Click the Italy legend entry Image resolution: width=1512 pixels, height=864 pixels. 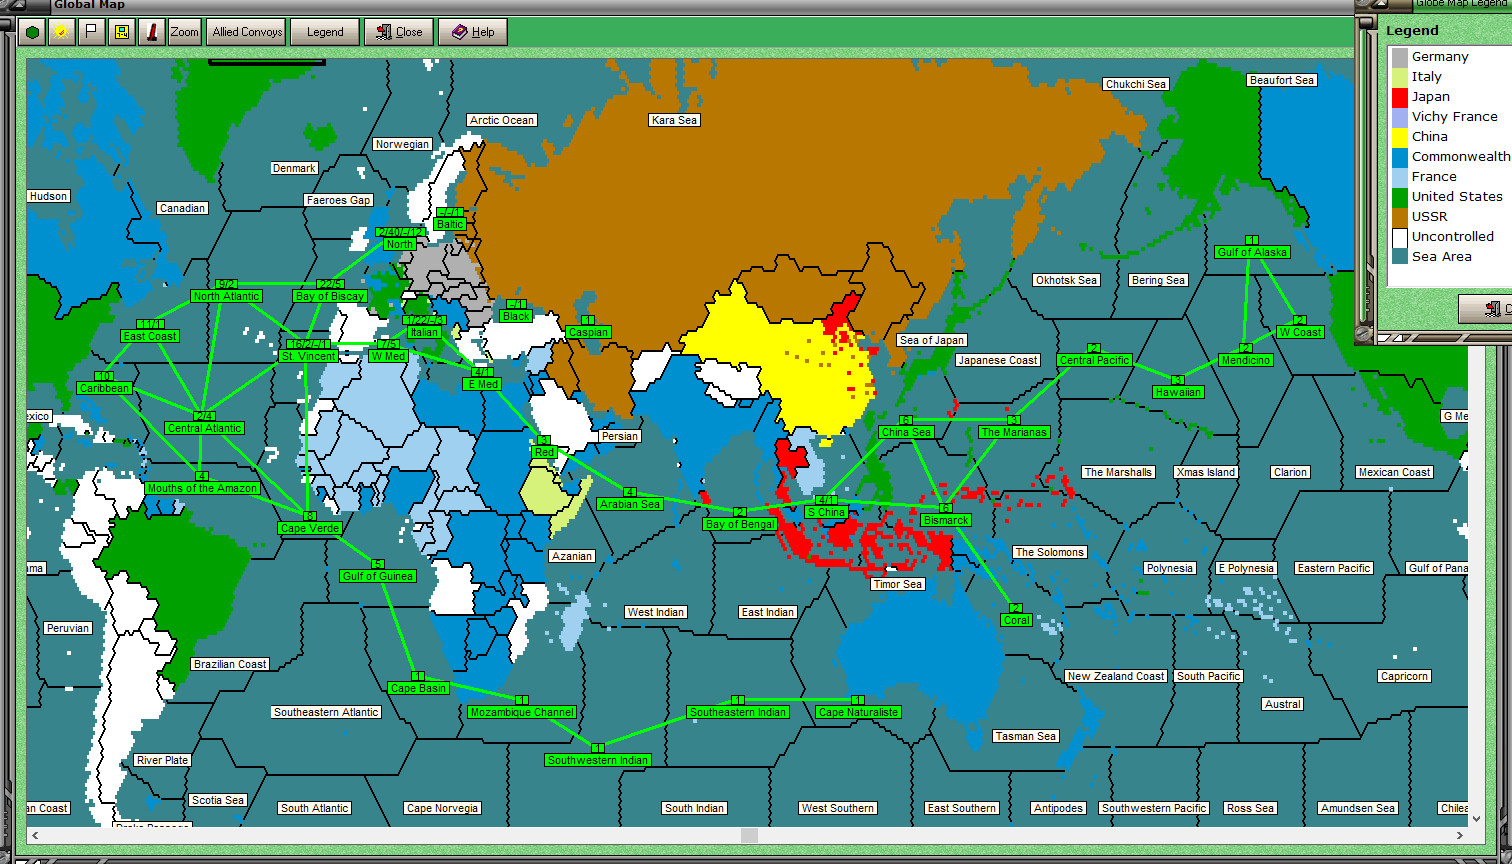1427,77
